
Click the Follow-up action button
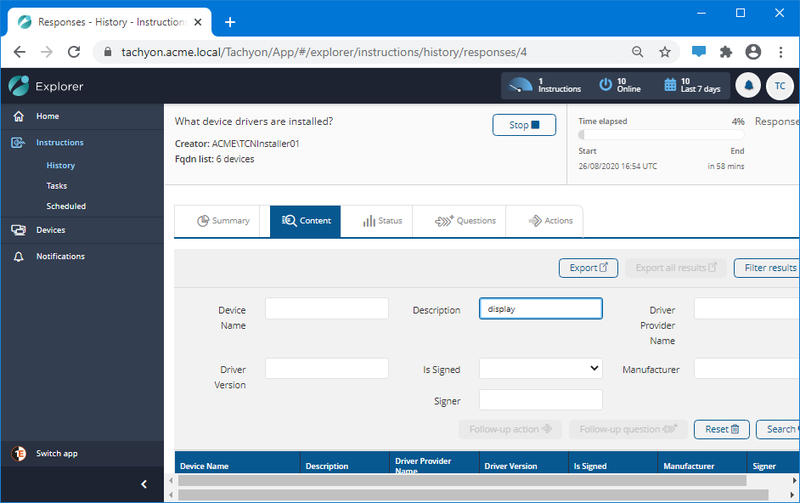[510, 430]
